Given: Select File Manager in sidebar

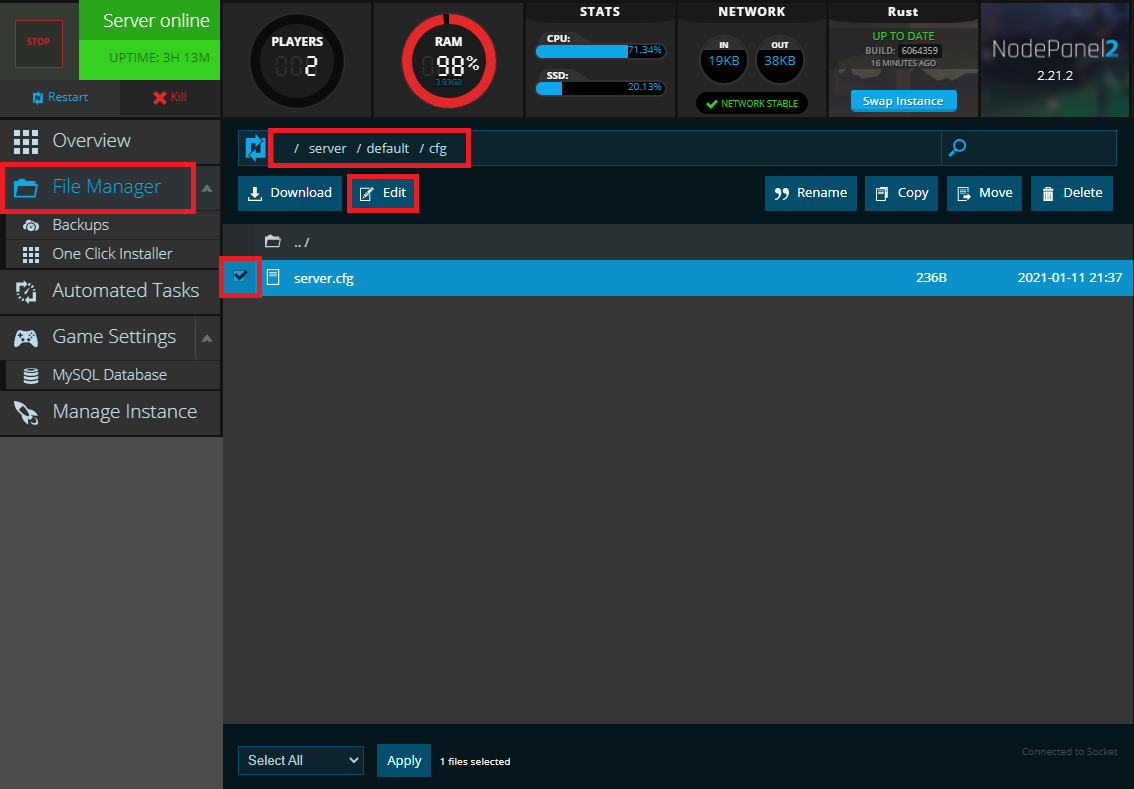Looking at the screenshot, I should [x=106, y=187].
